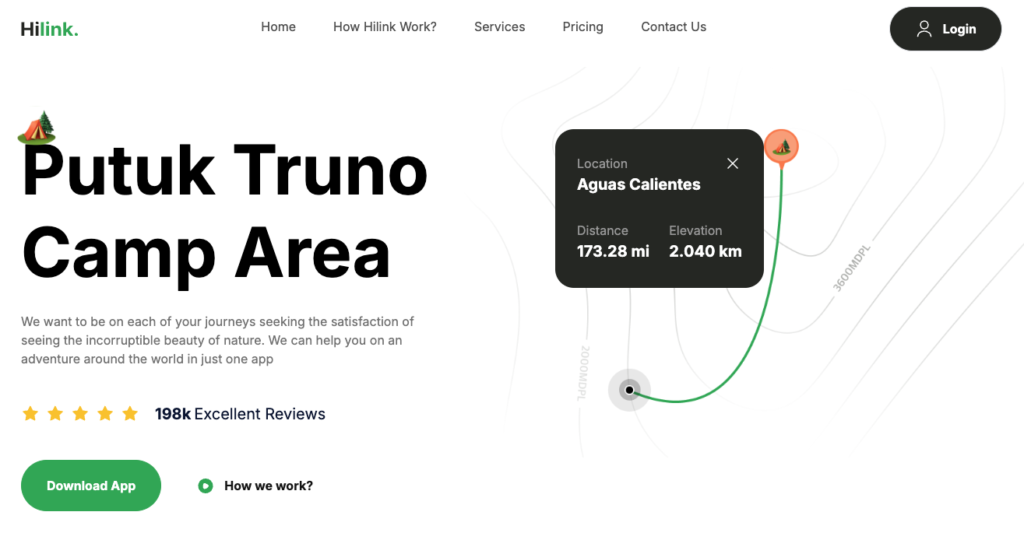
Task: Click the tent emoji above the heading
Action: click(x=37, y=127)
